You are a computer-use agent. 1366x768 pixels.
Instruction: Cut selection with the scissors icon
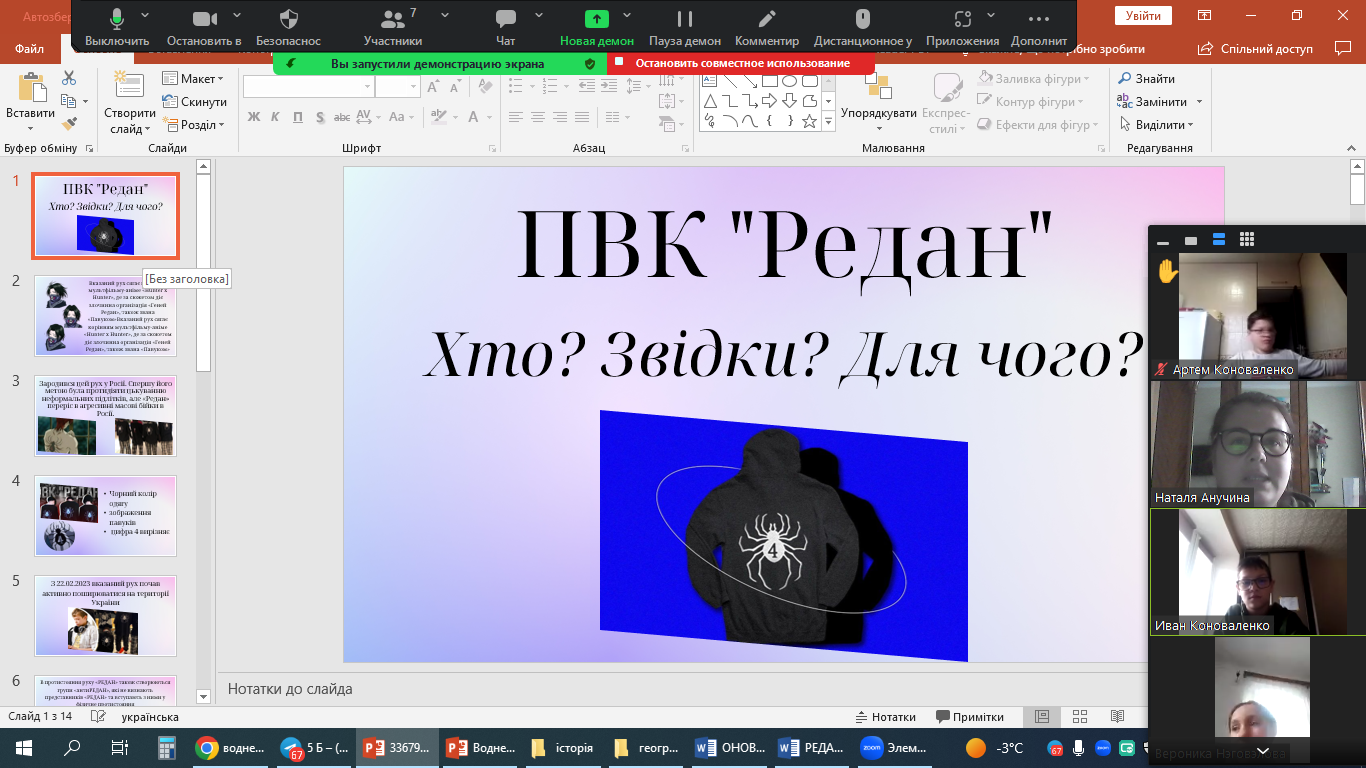click(69, 78)
